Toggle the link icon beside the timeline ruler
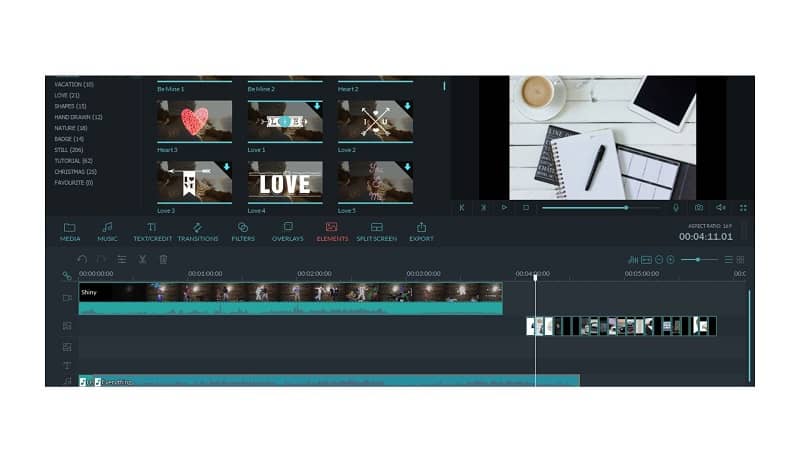 tap(67, 276)
